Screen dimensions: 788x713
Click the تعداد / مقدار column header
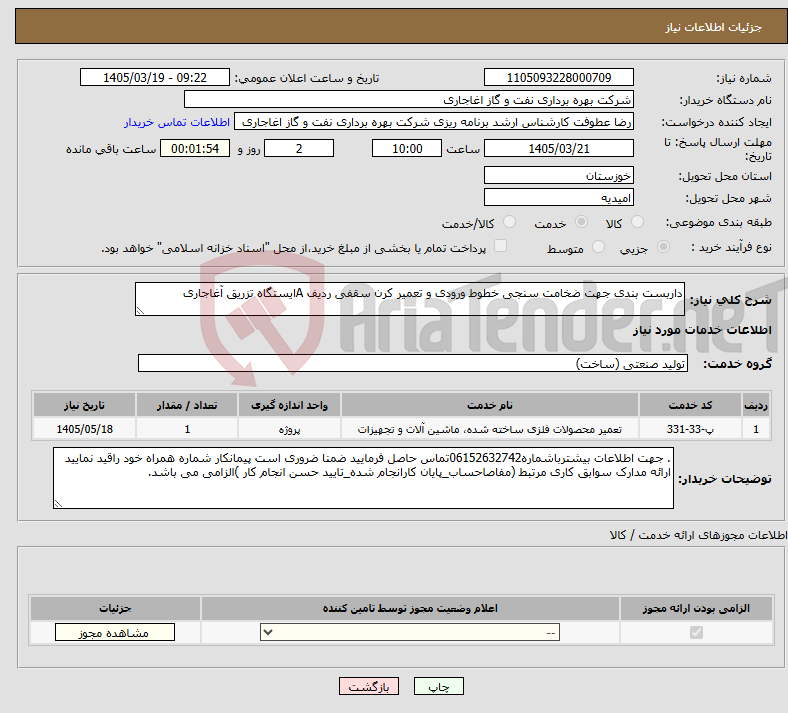click(x=186, y=405)
